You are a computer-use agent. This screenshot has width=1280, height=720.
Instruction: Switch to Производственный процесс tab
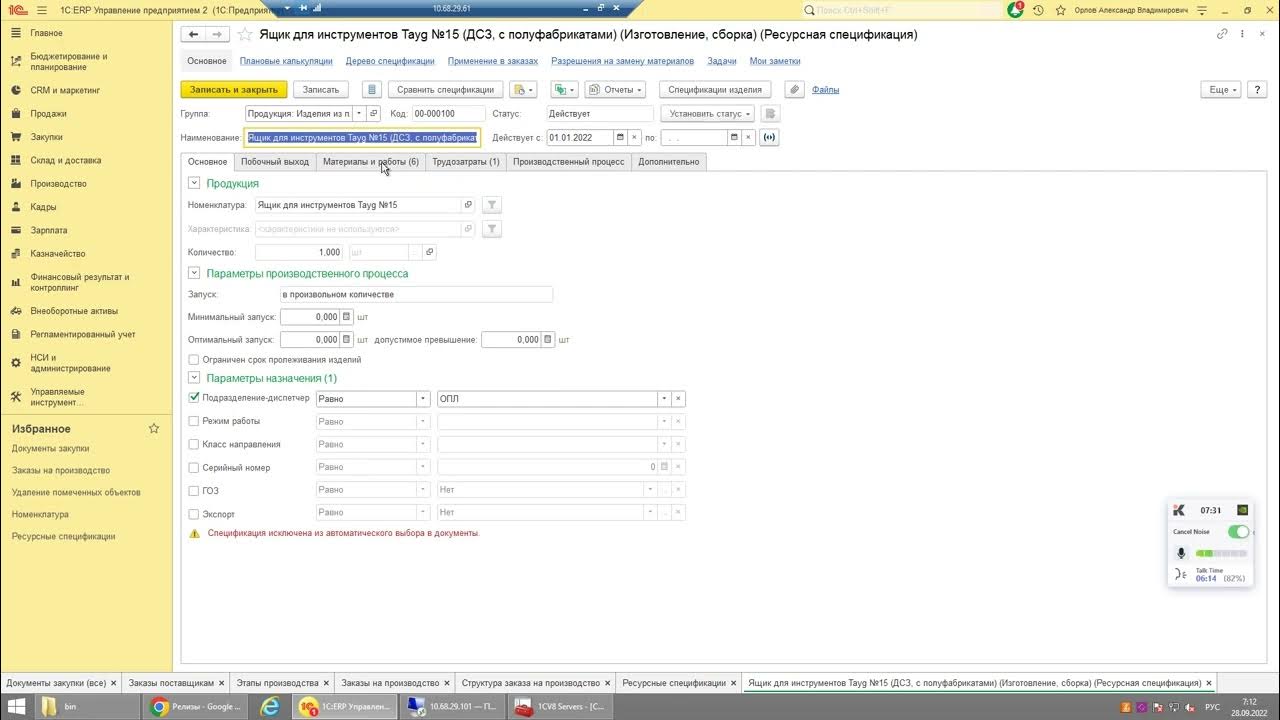click(568, 161)
